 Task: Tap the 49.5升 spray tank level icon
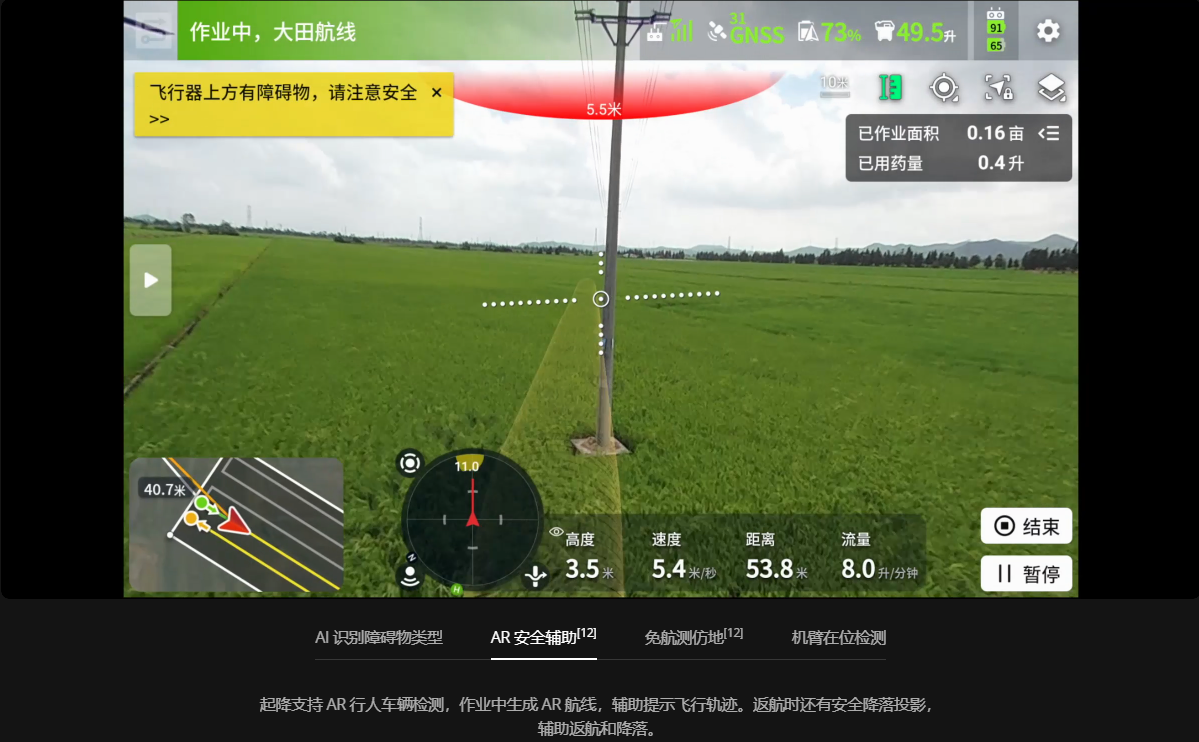tap(914, 32)
